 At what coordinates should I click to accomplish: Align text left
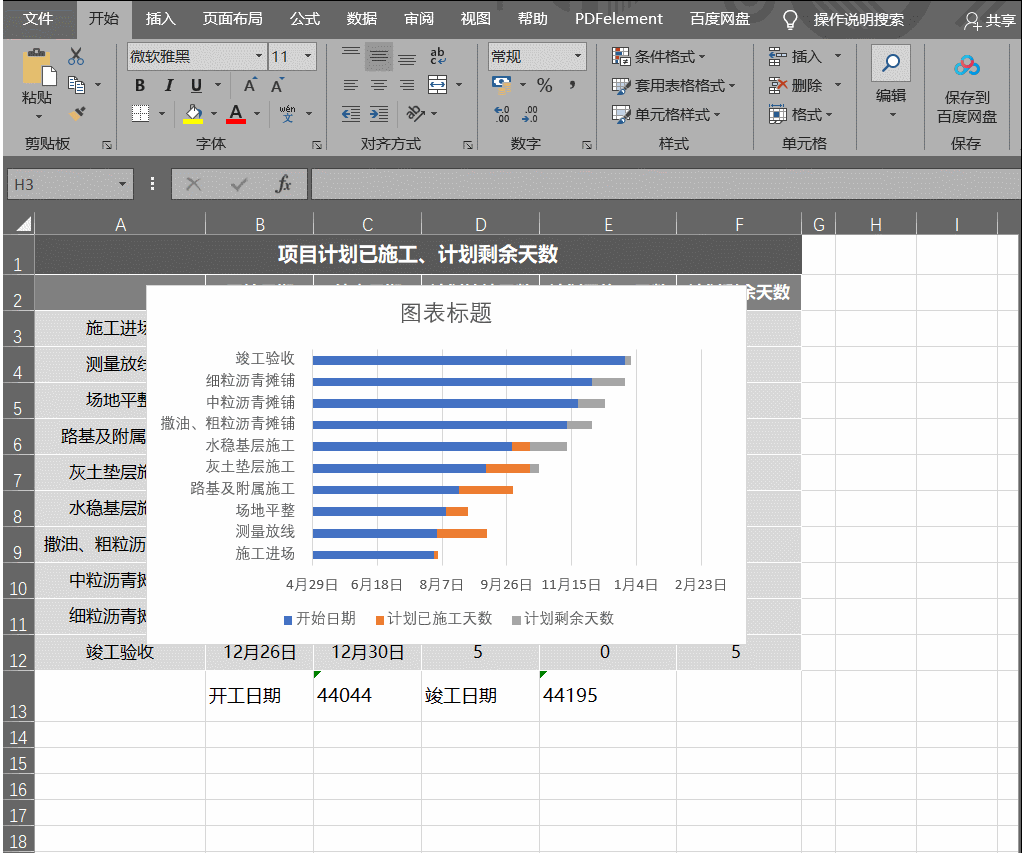pos(351,85)
